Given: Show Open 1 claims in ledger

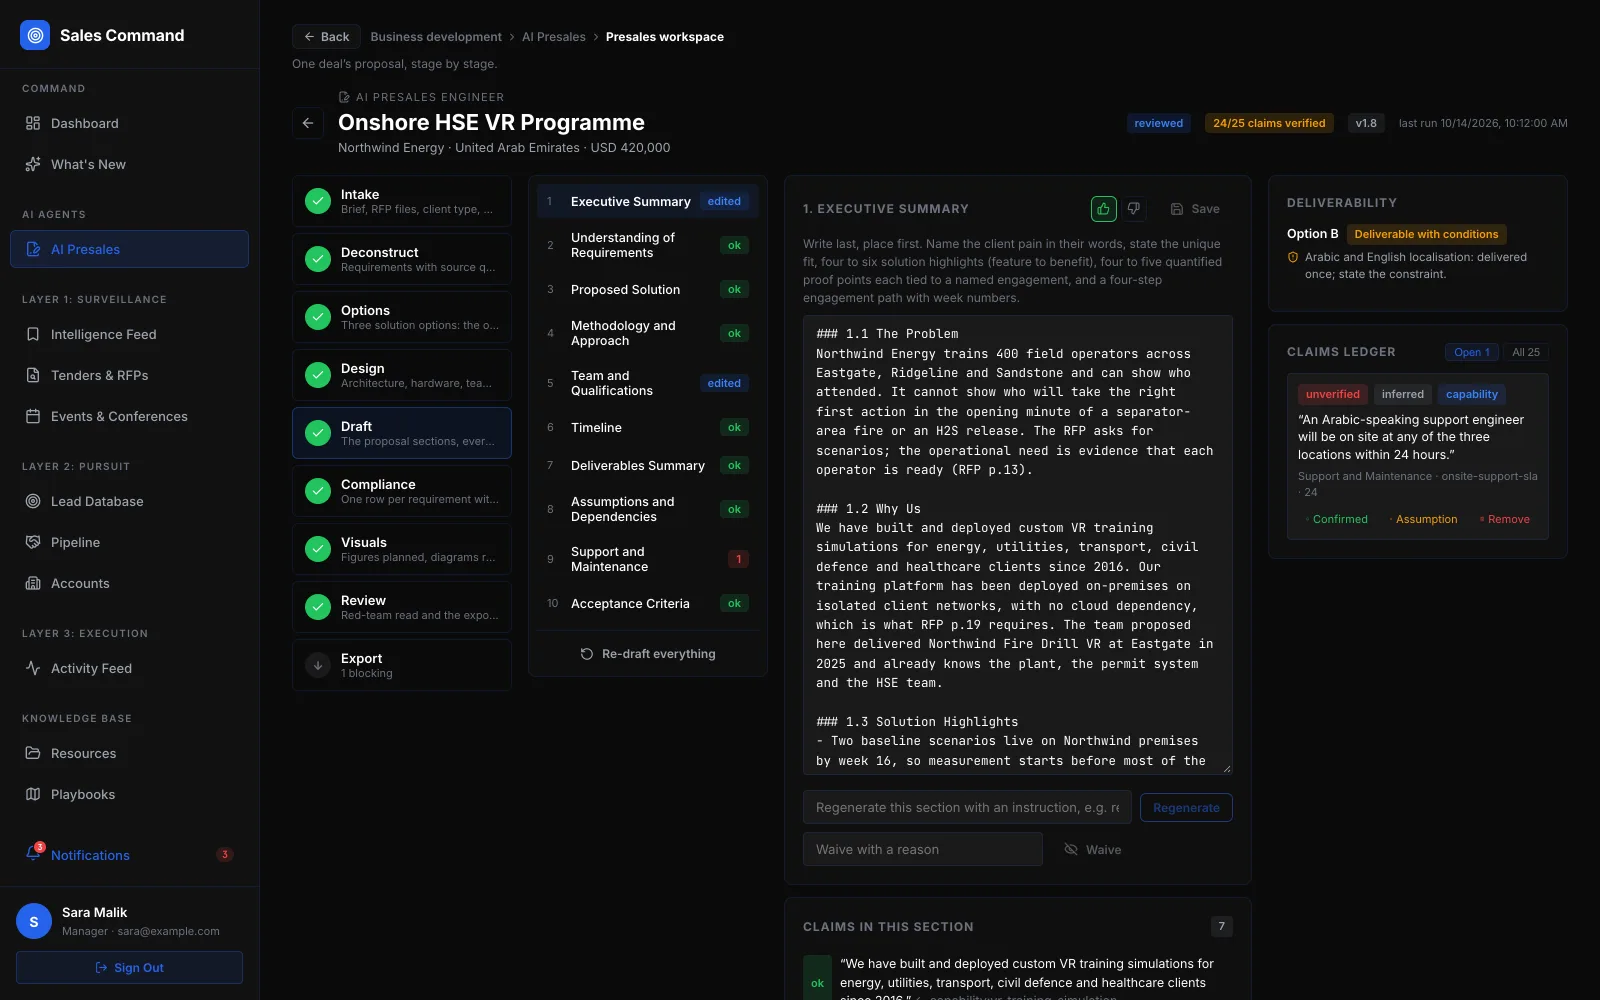Looking at the screenshot, I should click(1472, 352).
